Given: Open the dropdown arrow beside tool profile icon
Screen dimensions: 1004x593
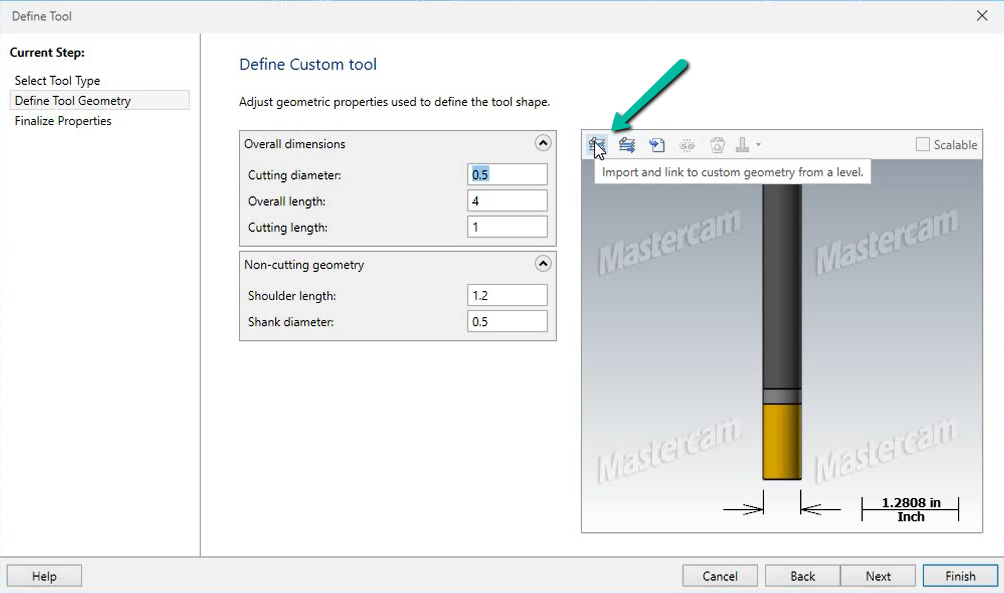Looking at the screenshot, I should click(758, 145).
